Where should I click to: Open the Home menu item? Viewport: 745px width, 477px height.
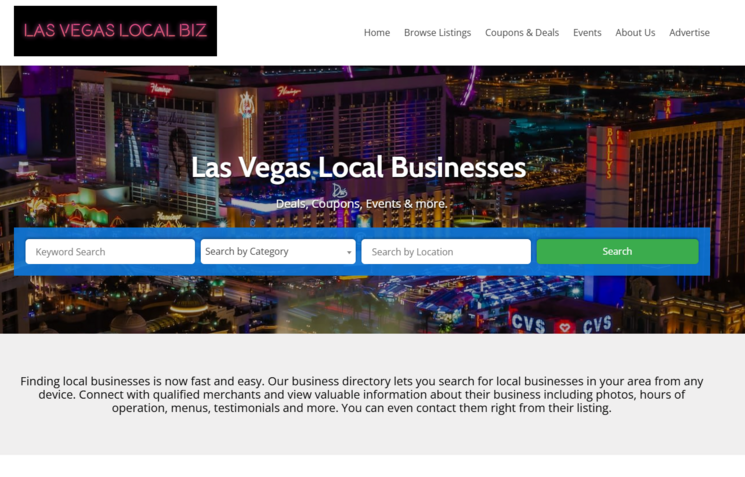377,33
